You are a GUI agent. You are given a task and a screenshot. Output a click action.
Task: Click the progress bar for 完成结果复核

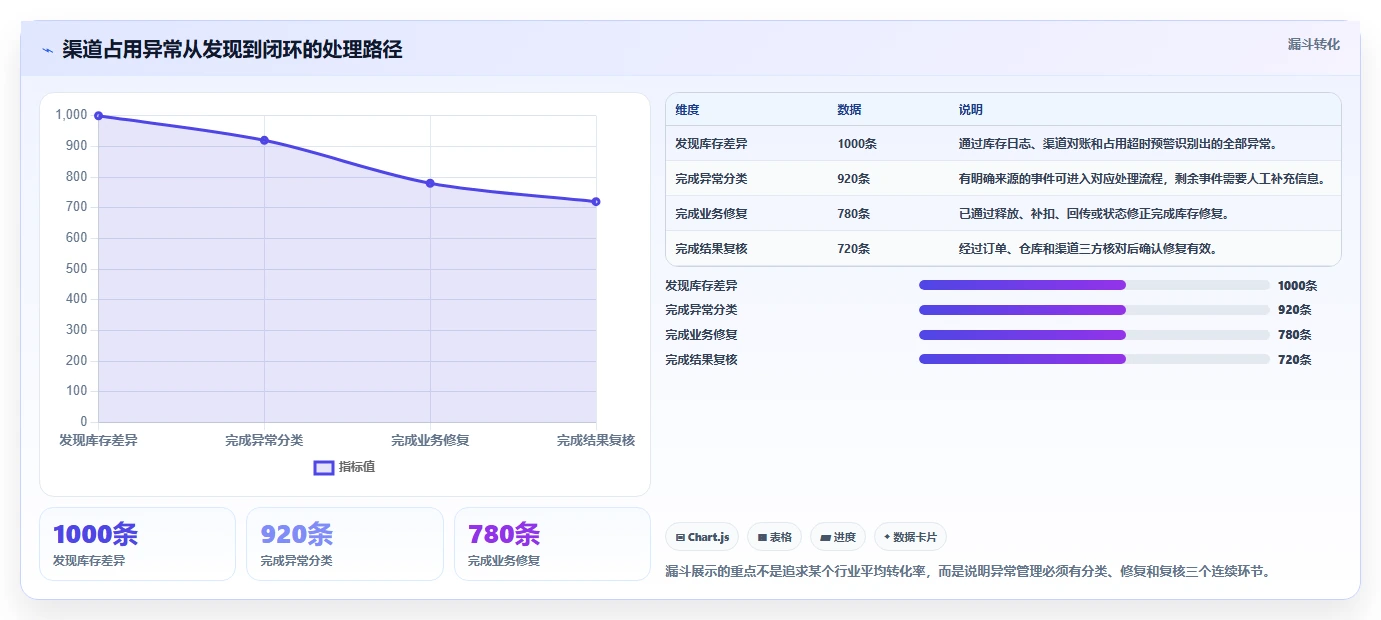coord(1094,359)
